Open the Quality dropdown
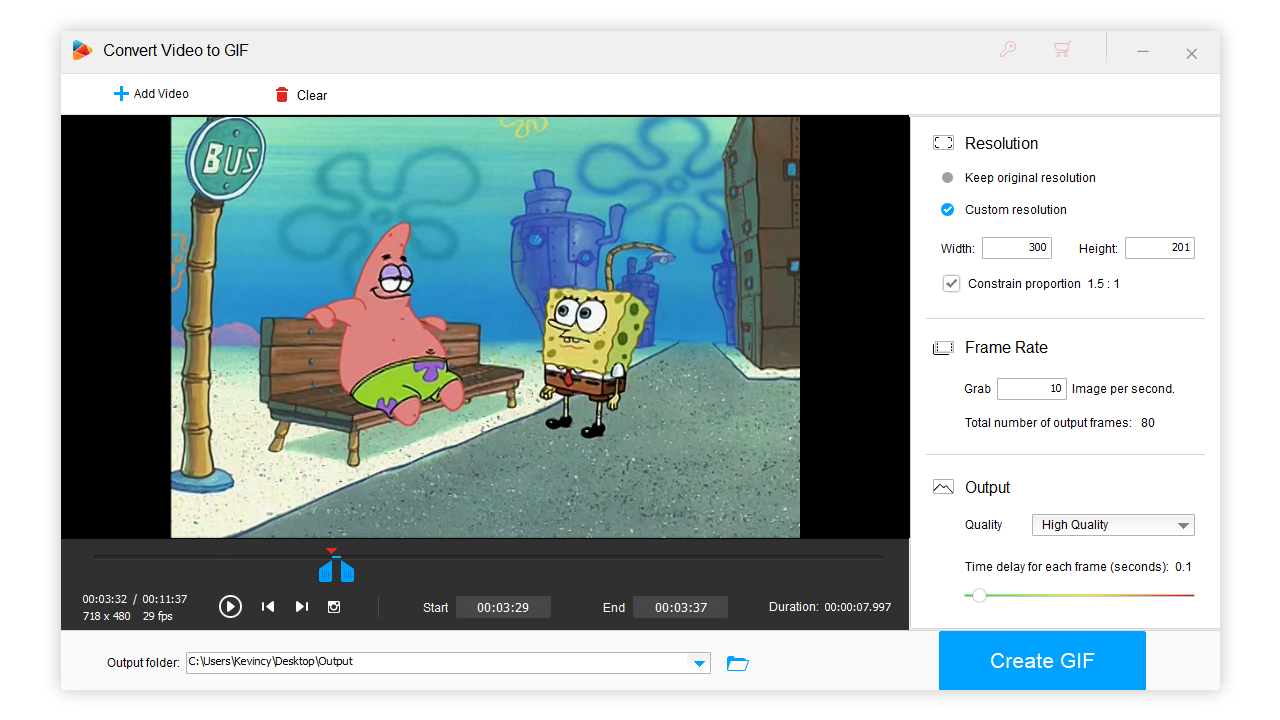This screenshot has height=720, width=1280. coord(1113,524)
